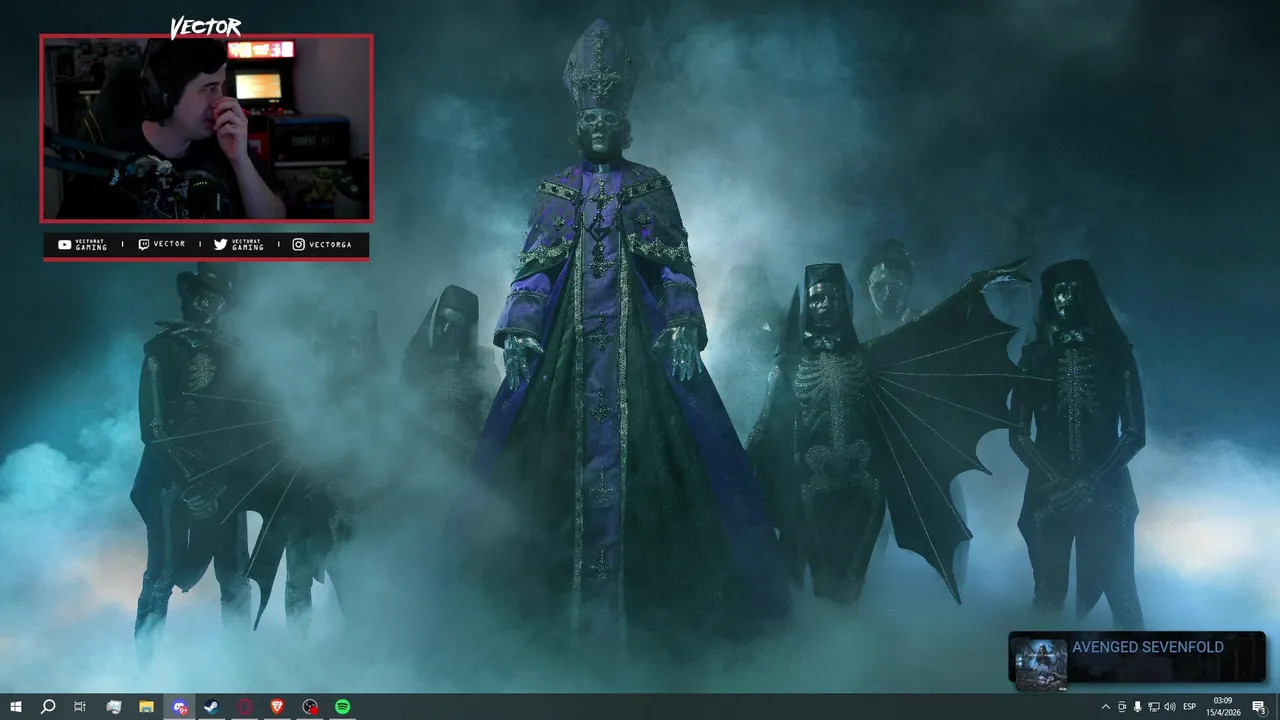This screenshot has width=1280, height=720.
Task: Click the microphone tray icon
Action: point(1137,707)
